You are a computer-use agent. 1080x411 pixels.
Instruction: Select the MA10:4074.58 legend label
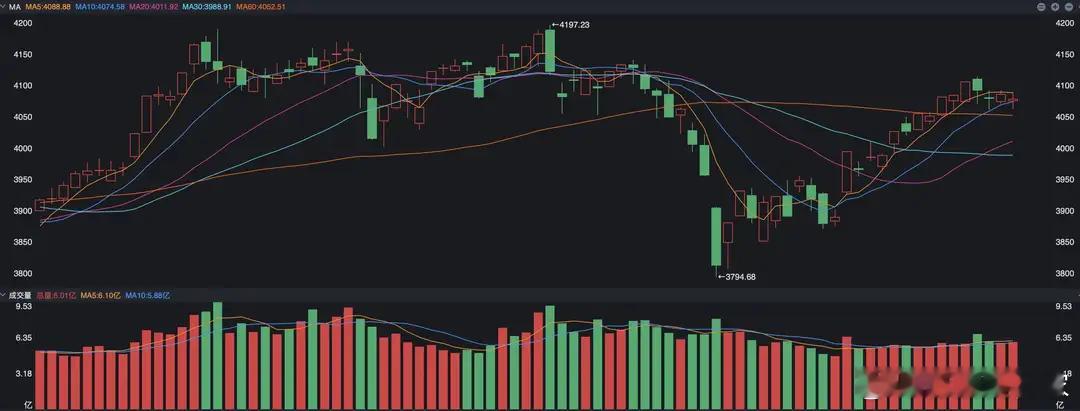[x=100, y=6]
